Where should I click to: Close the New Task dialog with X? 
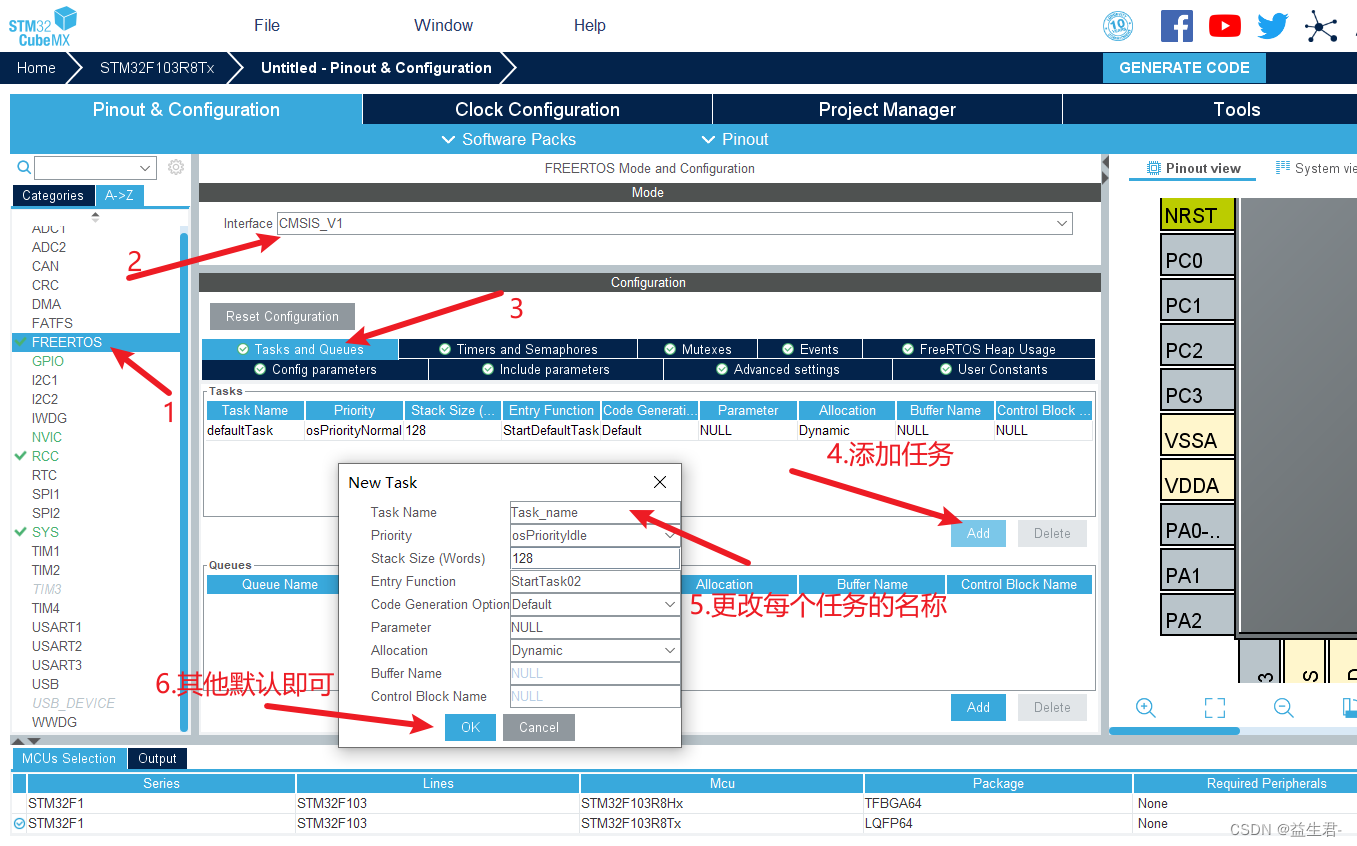pyautogui.click(x=660, y=482)
